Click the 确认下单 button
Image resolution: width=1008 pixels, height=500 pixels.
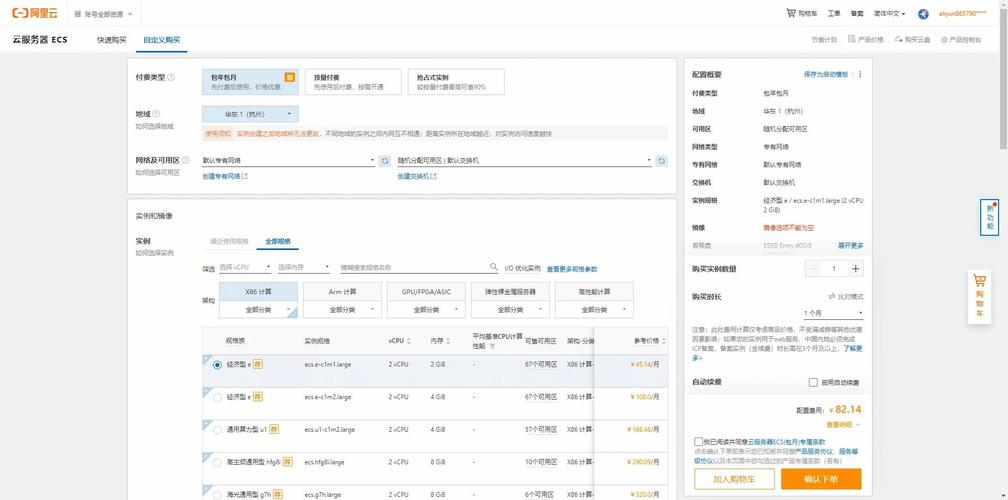[821, 479]
